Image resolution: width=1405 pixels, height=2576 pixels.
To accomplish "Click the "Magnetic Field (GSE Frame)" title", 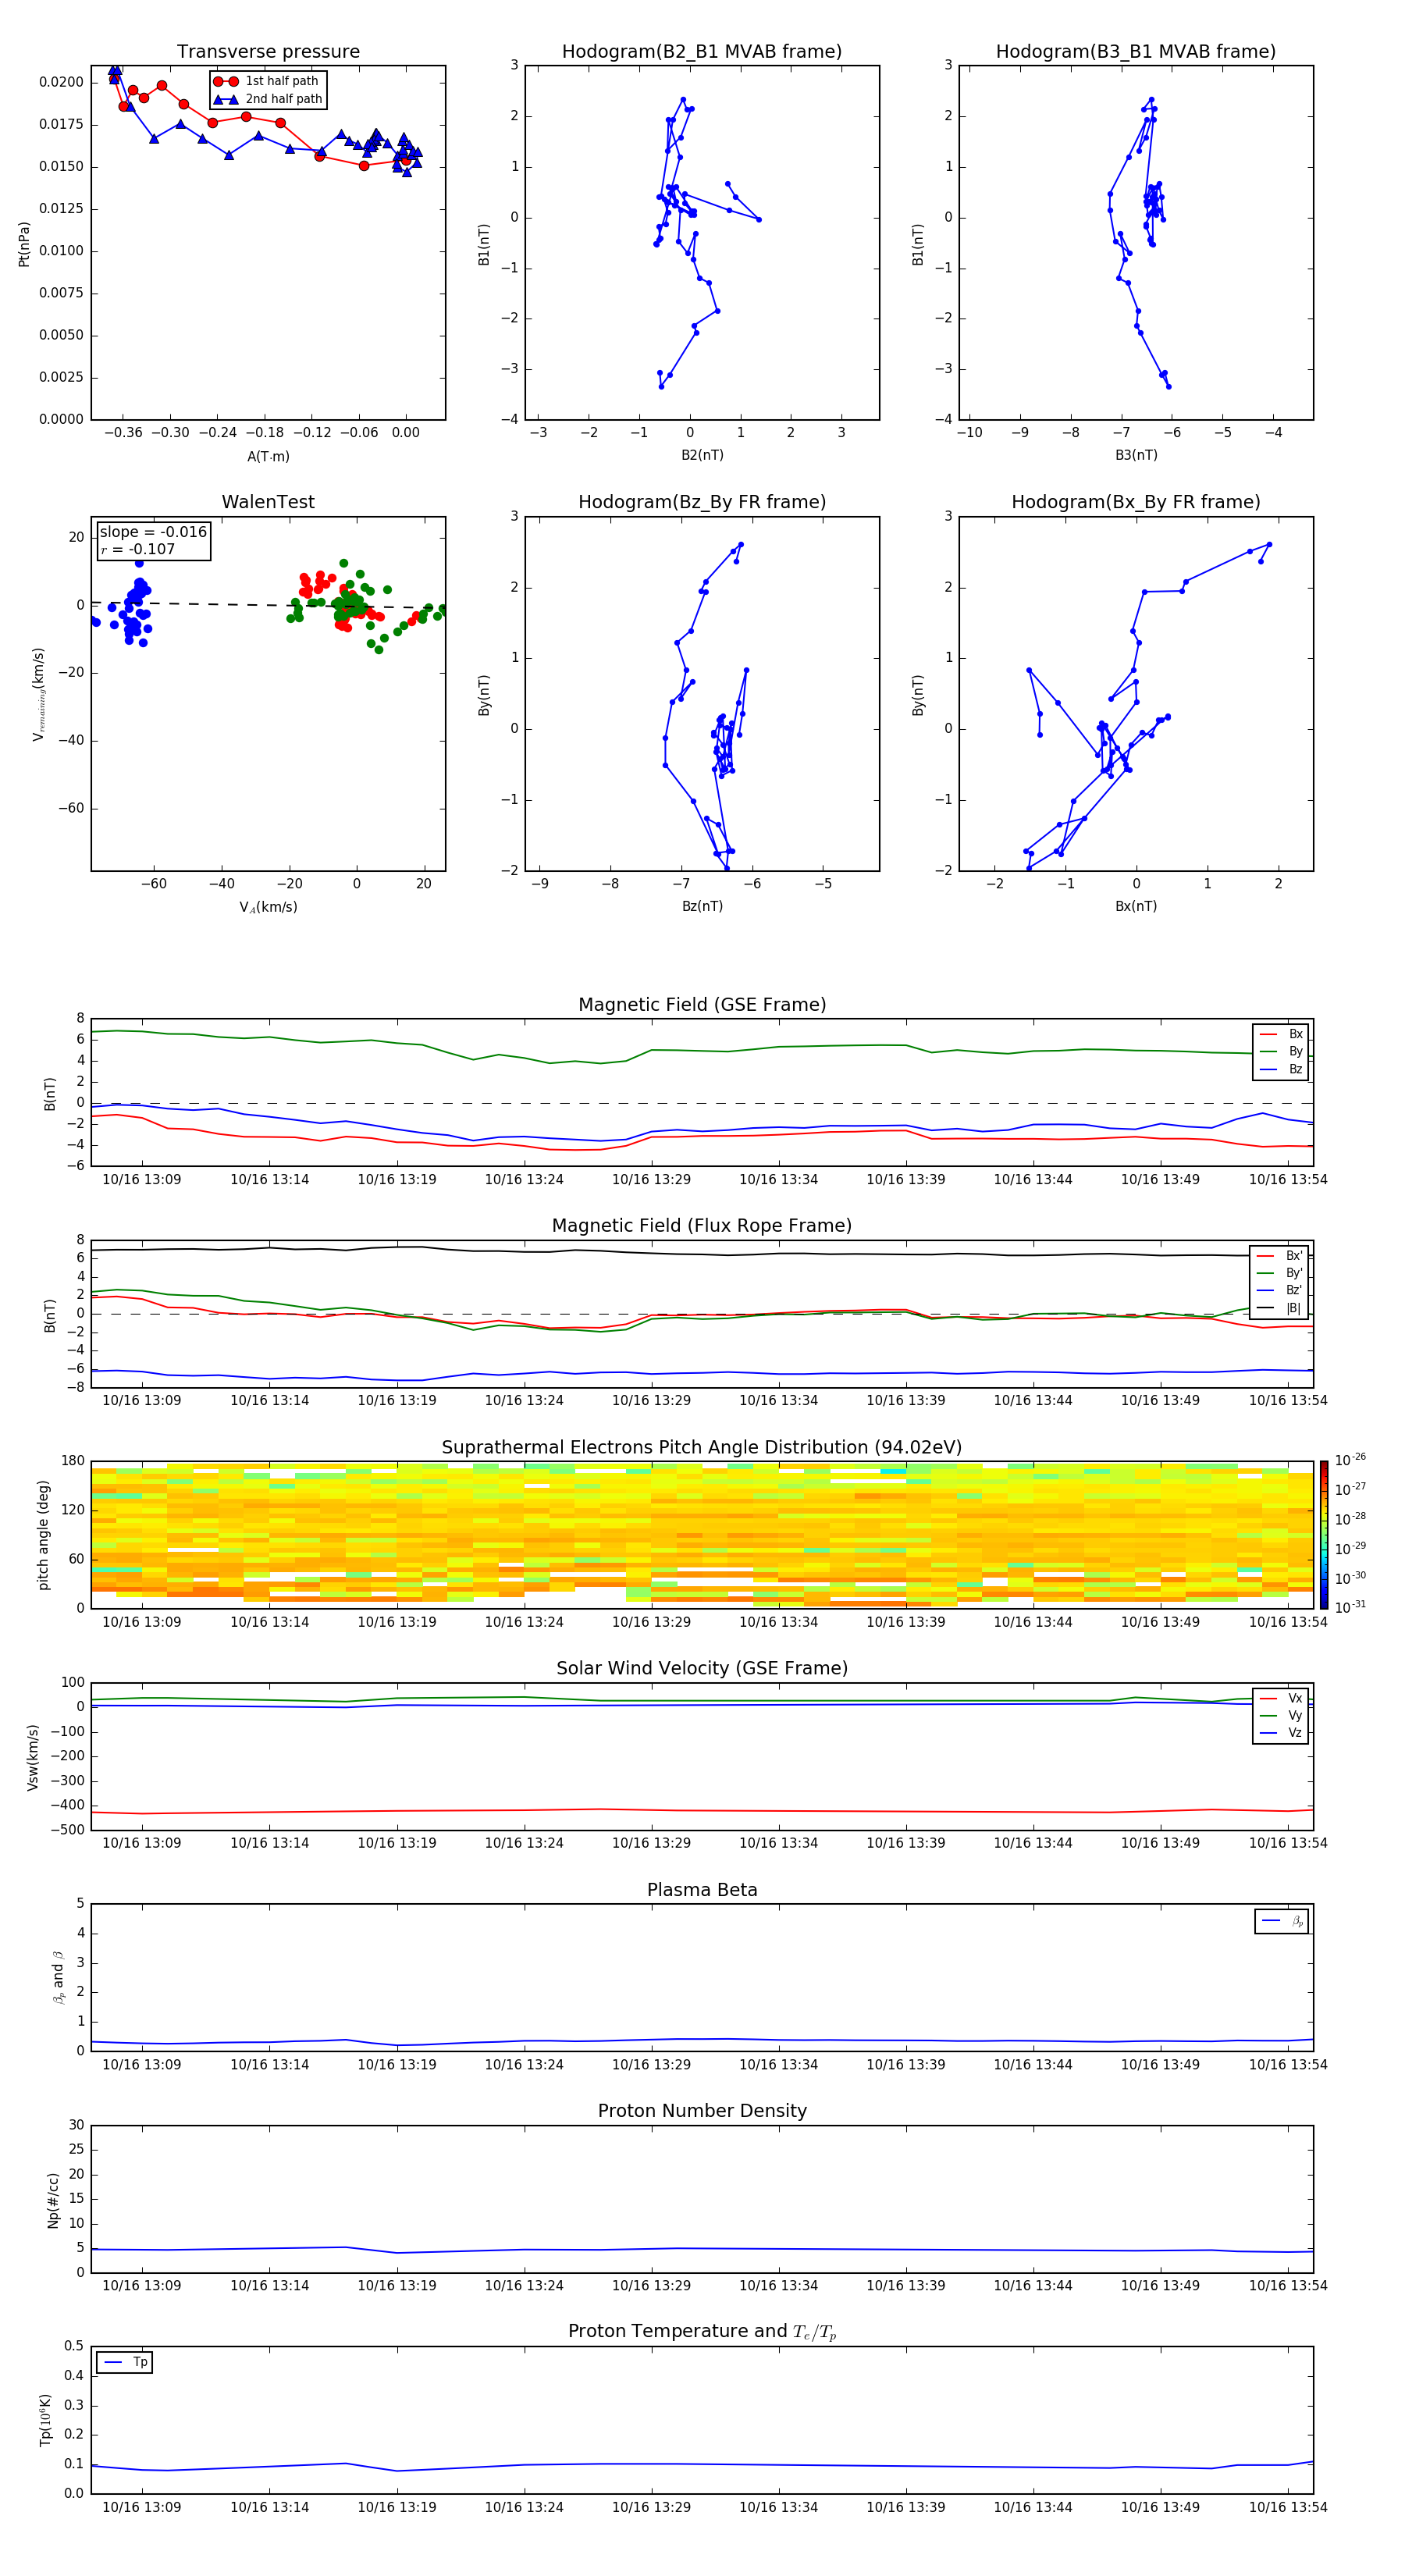I will pos(702,1005).
